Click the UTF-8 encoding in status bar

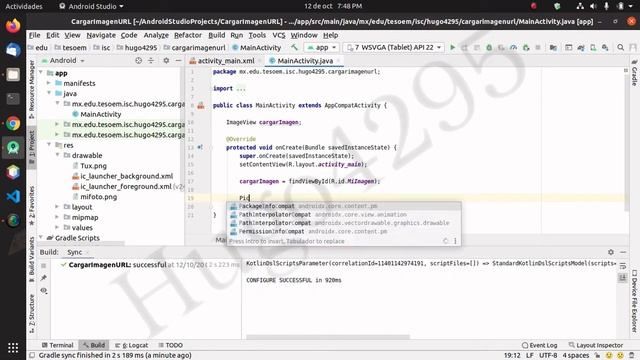pyautogui.click(x=548, y=356)
